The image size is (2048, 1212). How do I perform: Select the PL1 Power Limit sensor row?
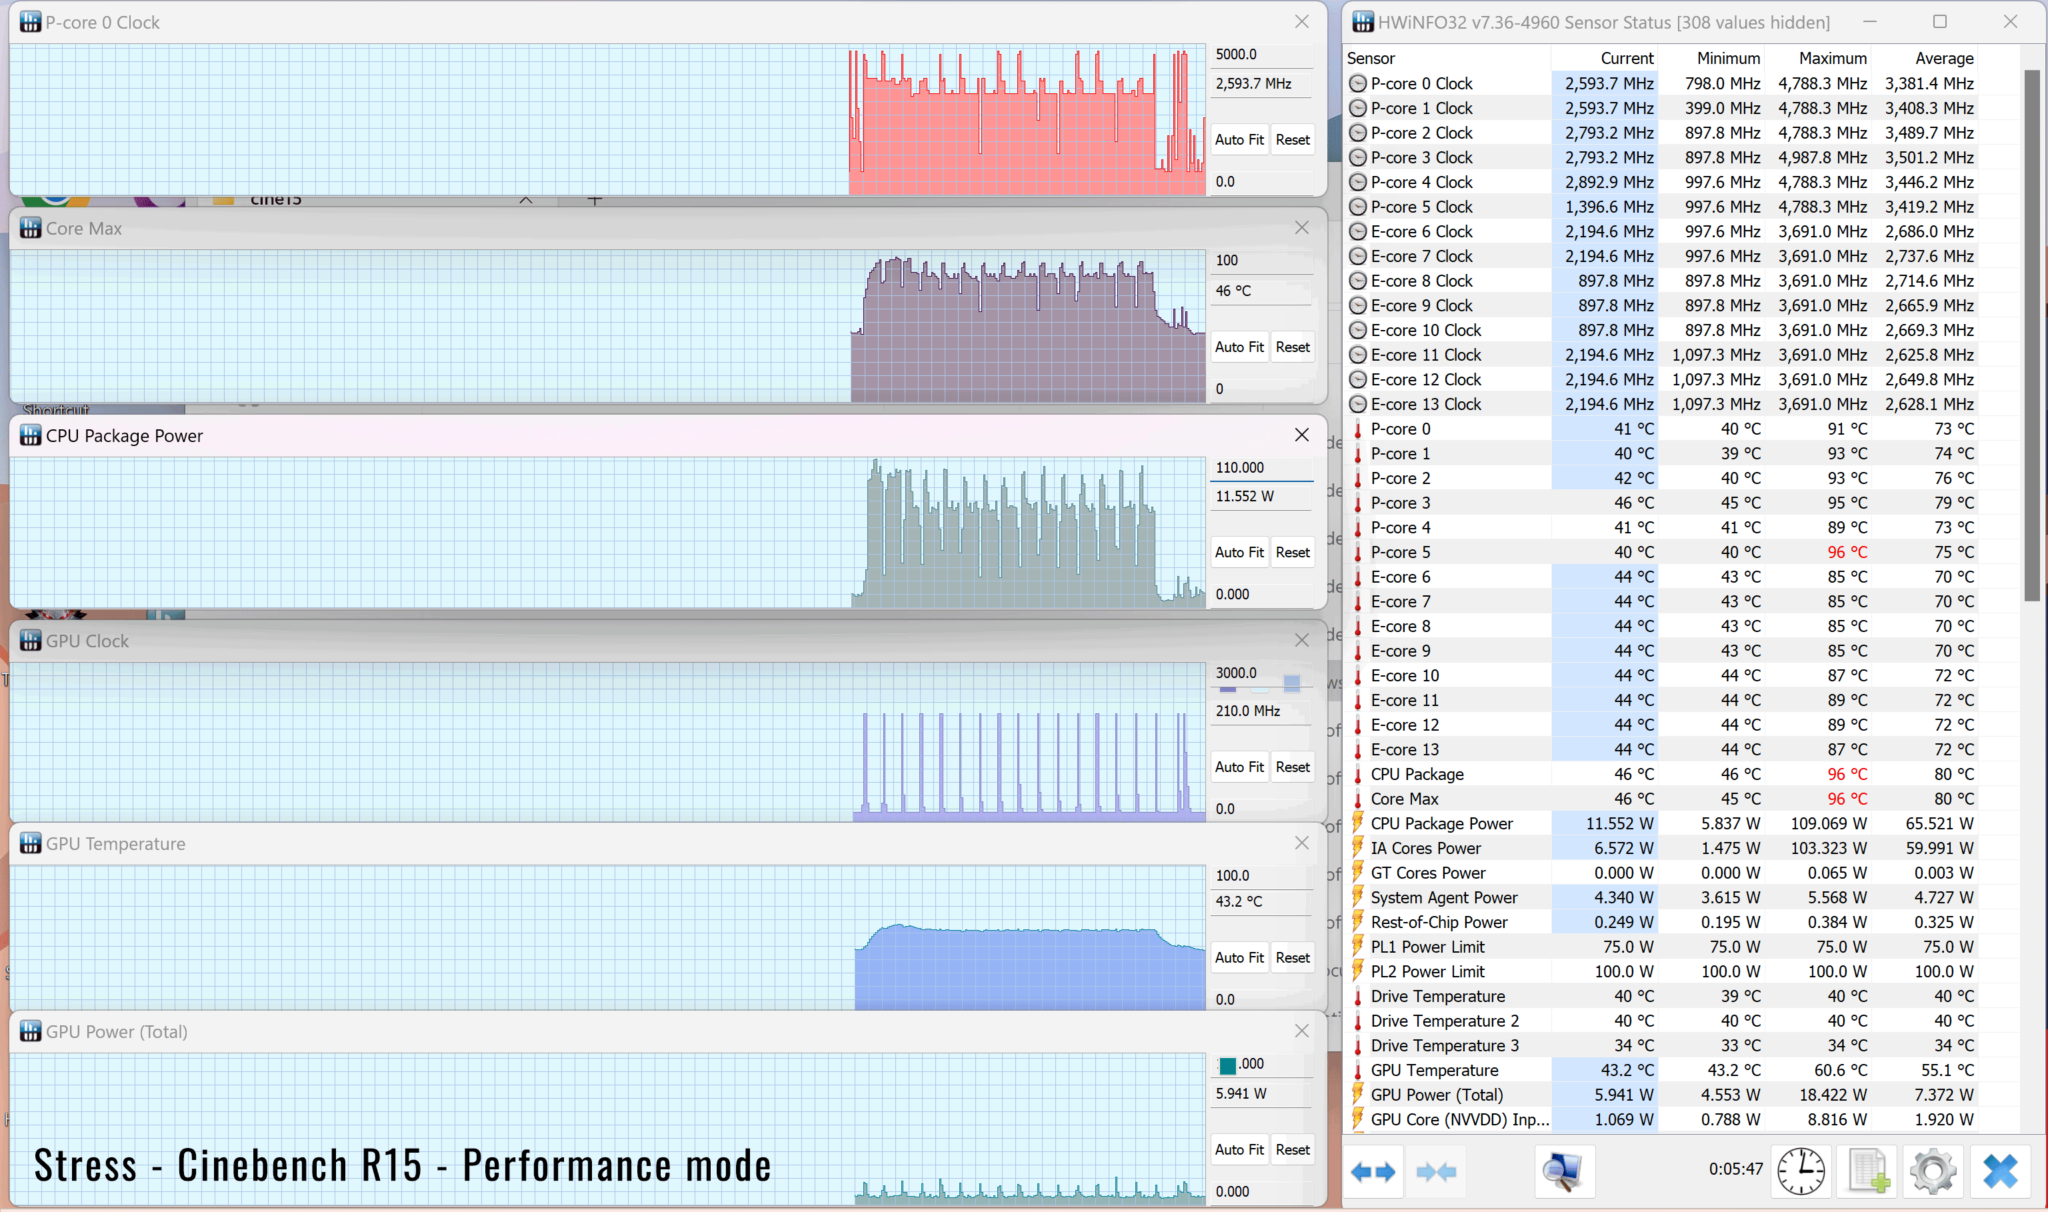click(x=1427, y=947)
